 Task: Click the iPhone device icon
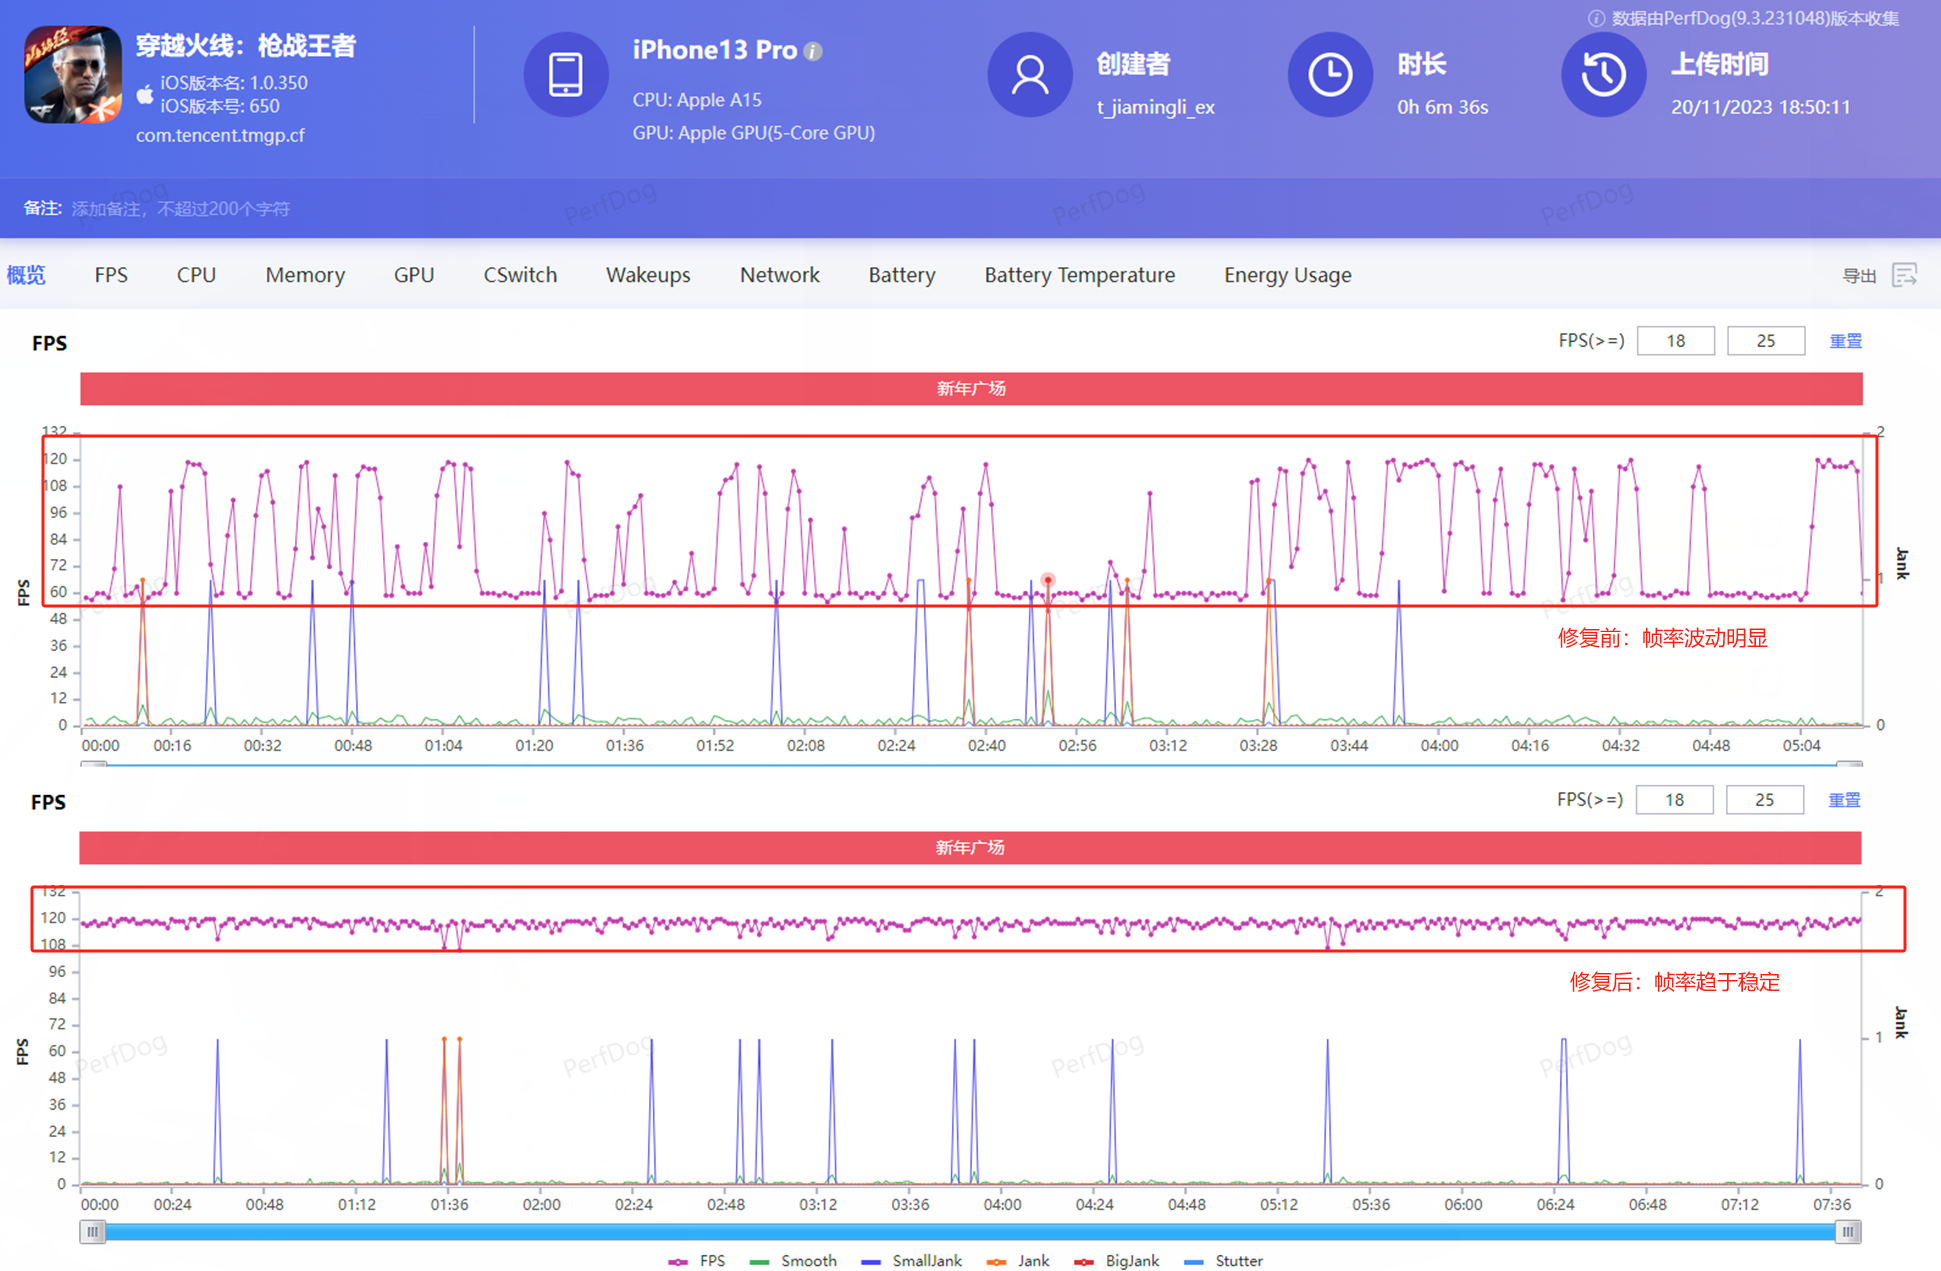point(566,75)
